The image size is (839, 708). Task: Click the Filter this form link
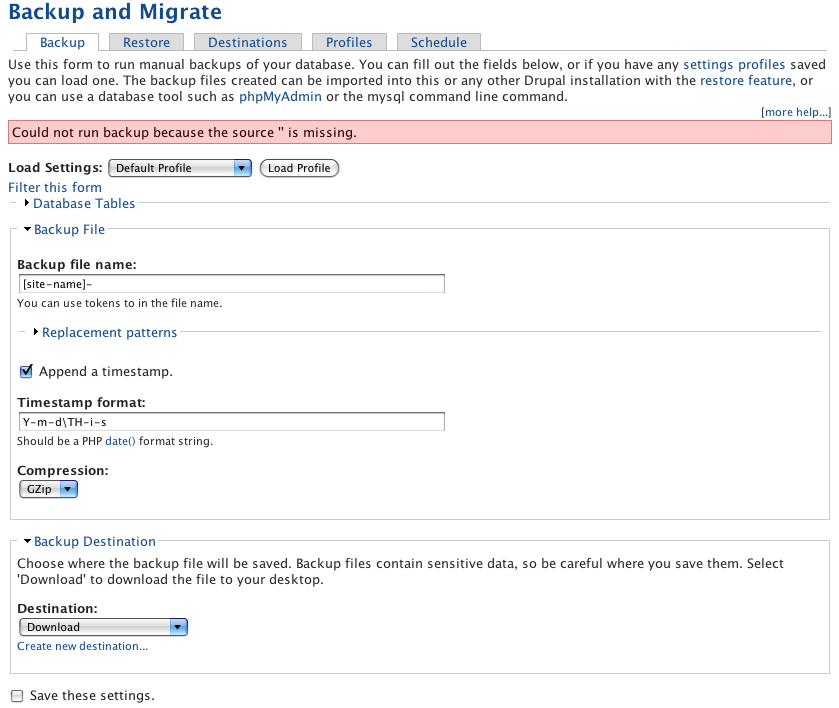coord(54,187)
